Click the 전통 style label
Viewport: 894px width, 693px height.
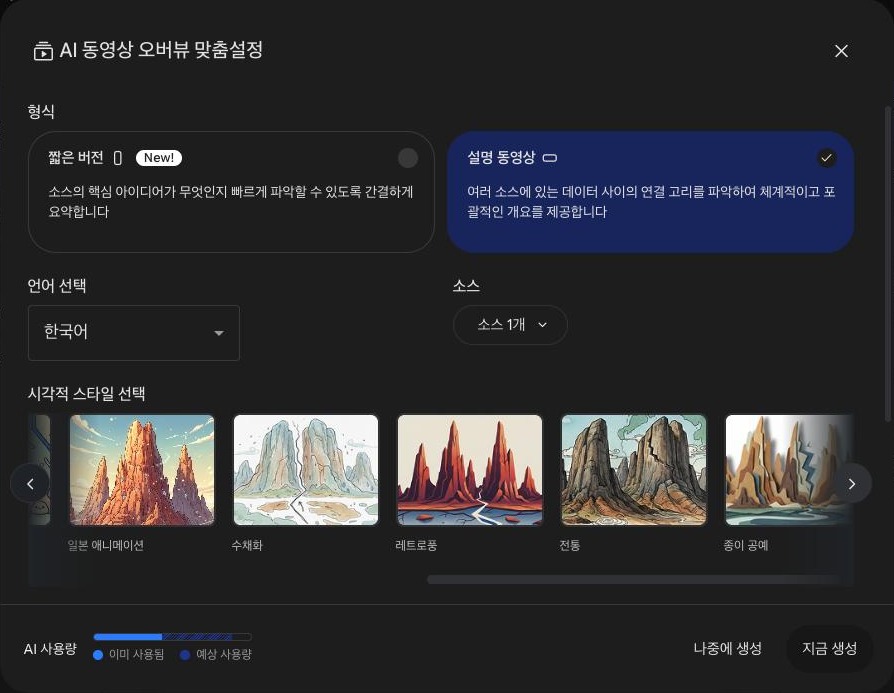pos(570,545)
